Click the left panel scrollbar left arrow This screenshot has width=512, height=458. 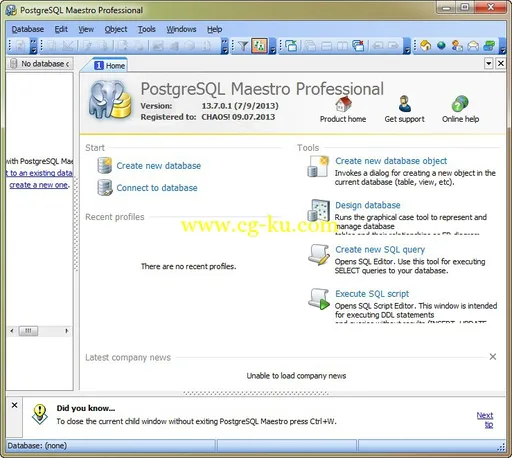12,331
